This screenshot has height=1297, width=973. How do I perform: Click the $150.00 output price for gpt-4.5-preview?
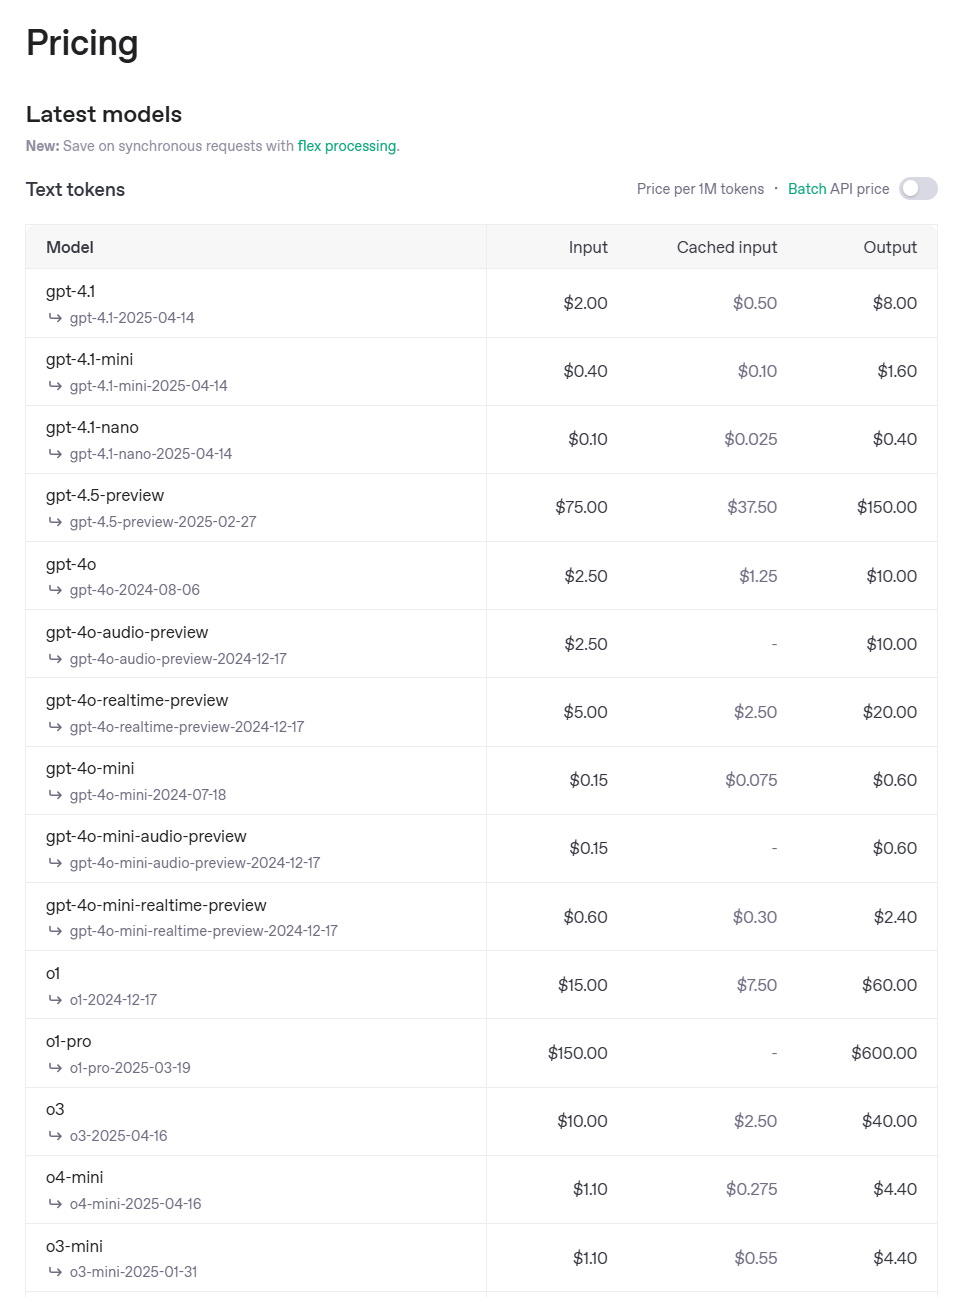point(887,507)
